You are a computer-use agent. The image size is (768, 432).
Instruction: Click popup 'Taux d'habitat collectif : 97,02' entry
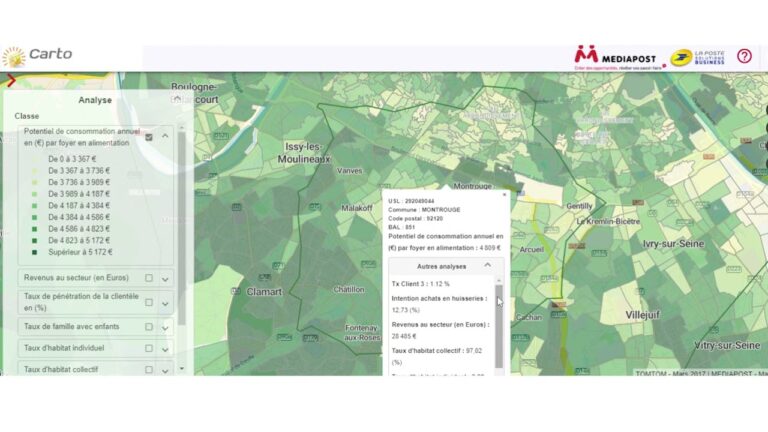[x=437, y=357]
